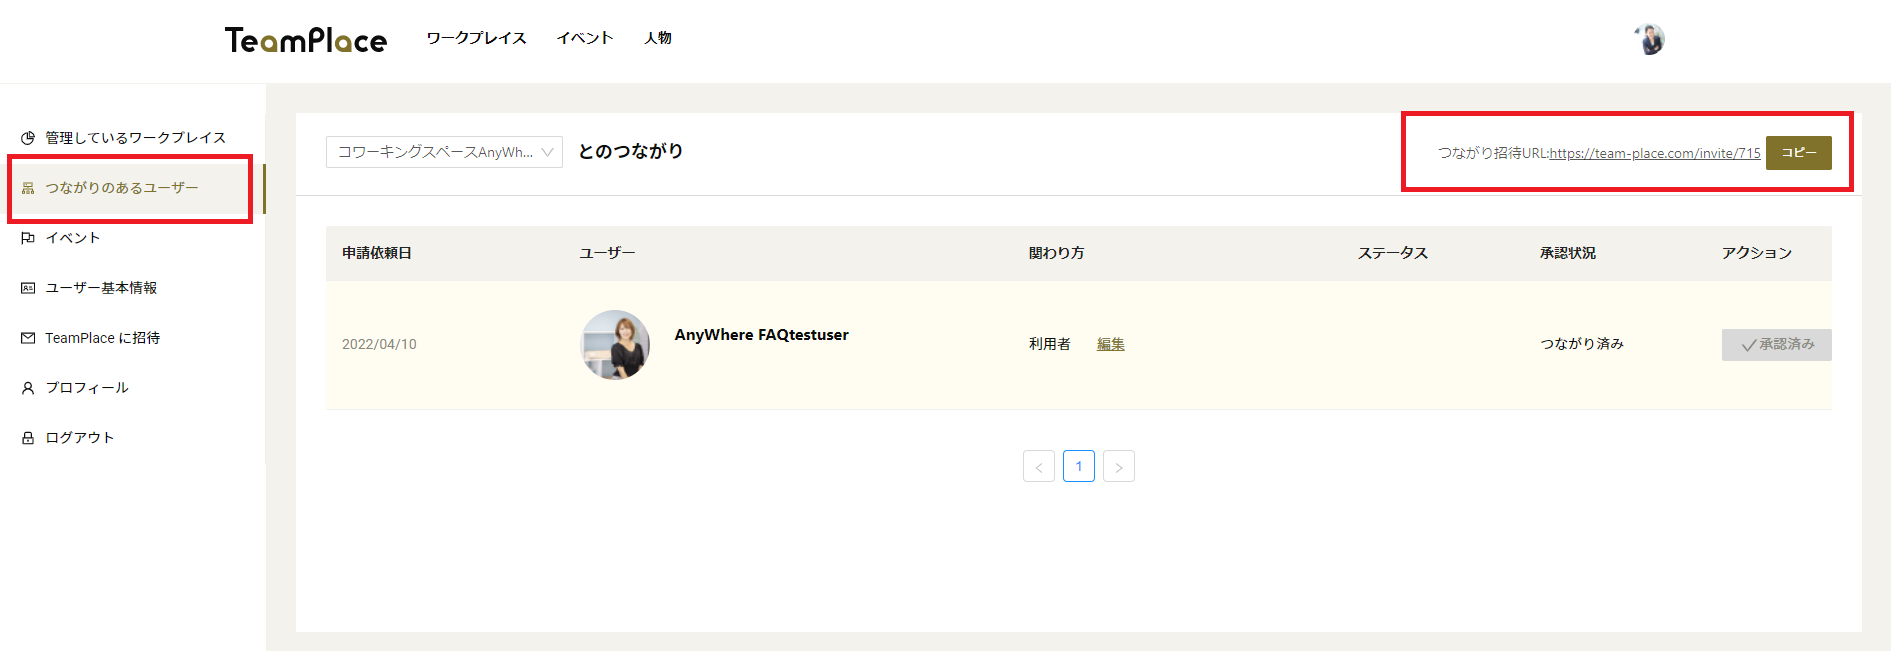Open the team-place.com invite URL link
This screenshot has width=1891, height=651.
1654,153
